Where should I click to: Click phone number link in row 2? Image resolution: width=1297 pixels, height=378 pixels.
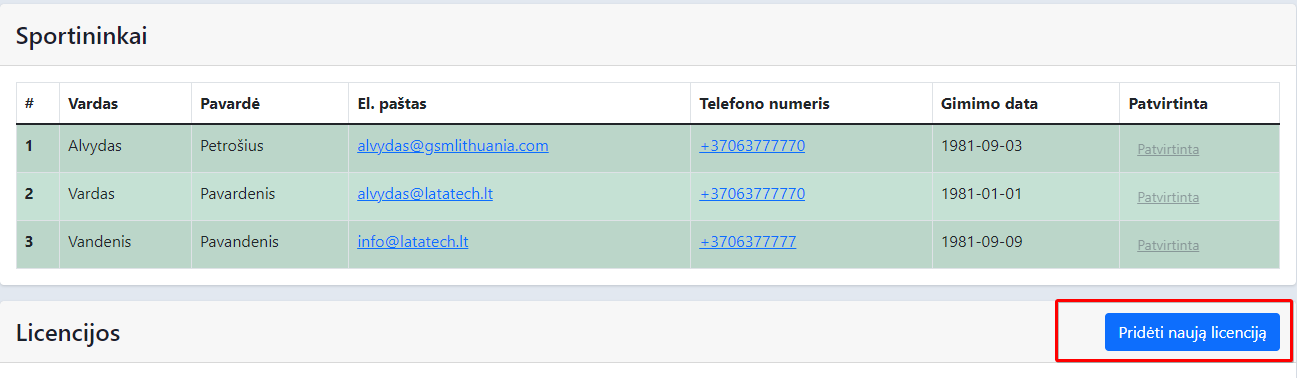pyautogui.click(x=752, y=193)
